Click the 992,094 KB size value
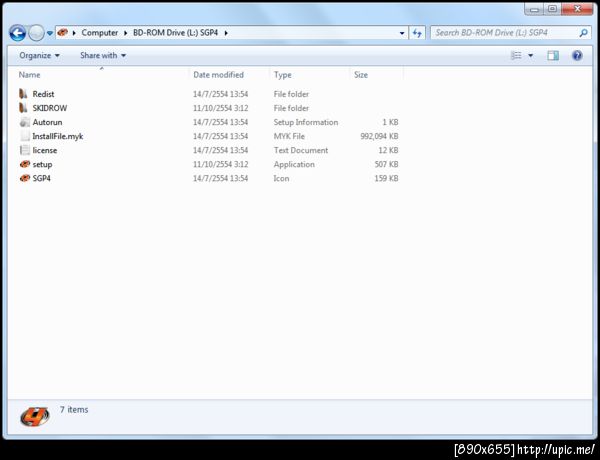The width and height of the screenshot is (600, 460). tap(379, 136)
